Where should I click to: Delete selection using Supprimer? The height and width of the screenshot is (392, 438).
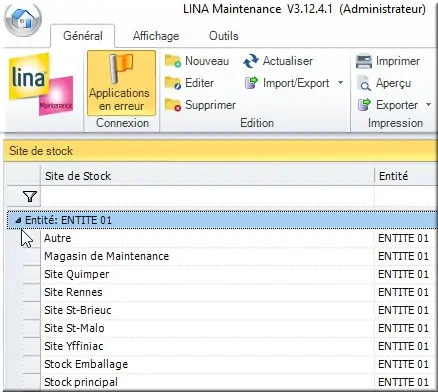pos(200,105)
